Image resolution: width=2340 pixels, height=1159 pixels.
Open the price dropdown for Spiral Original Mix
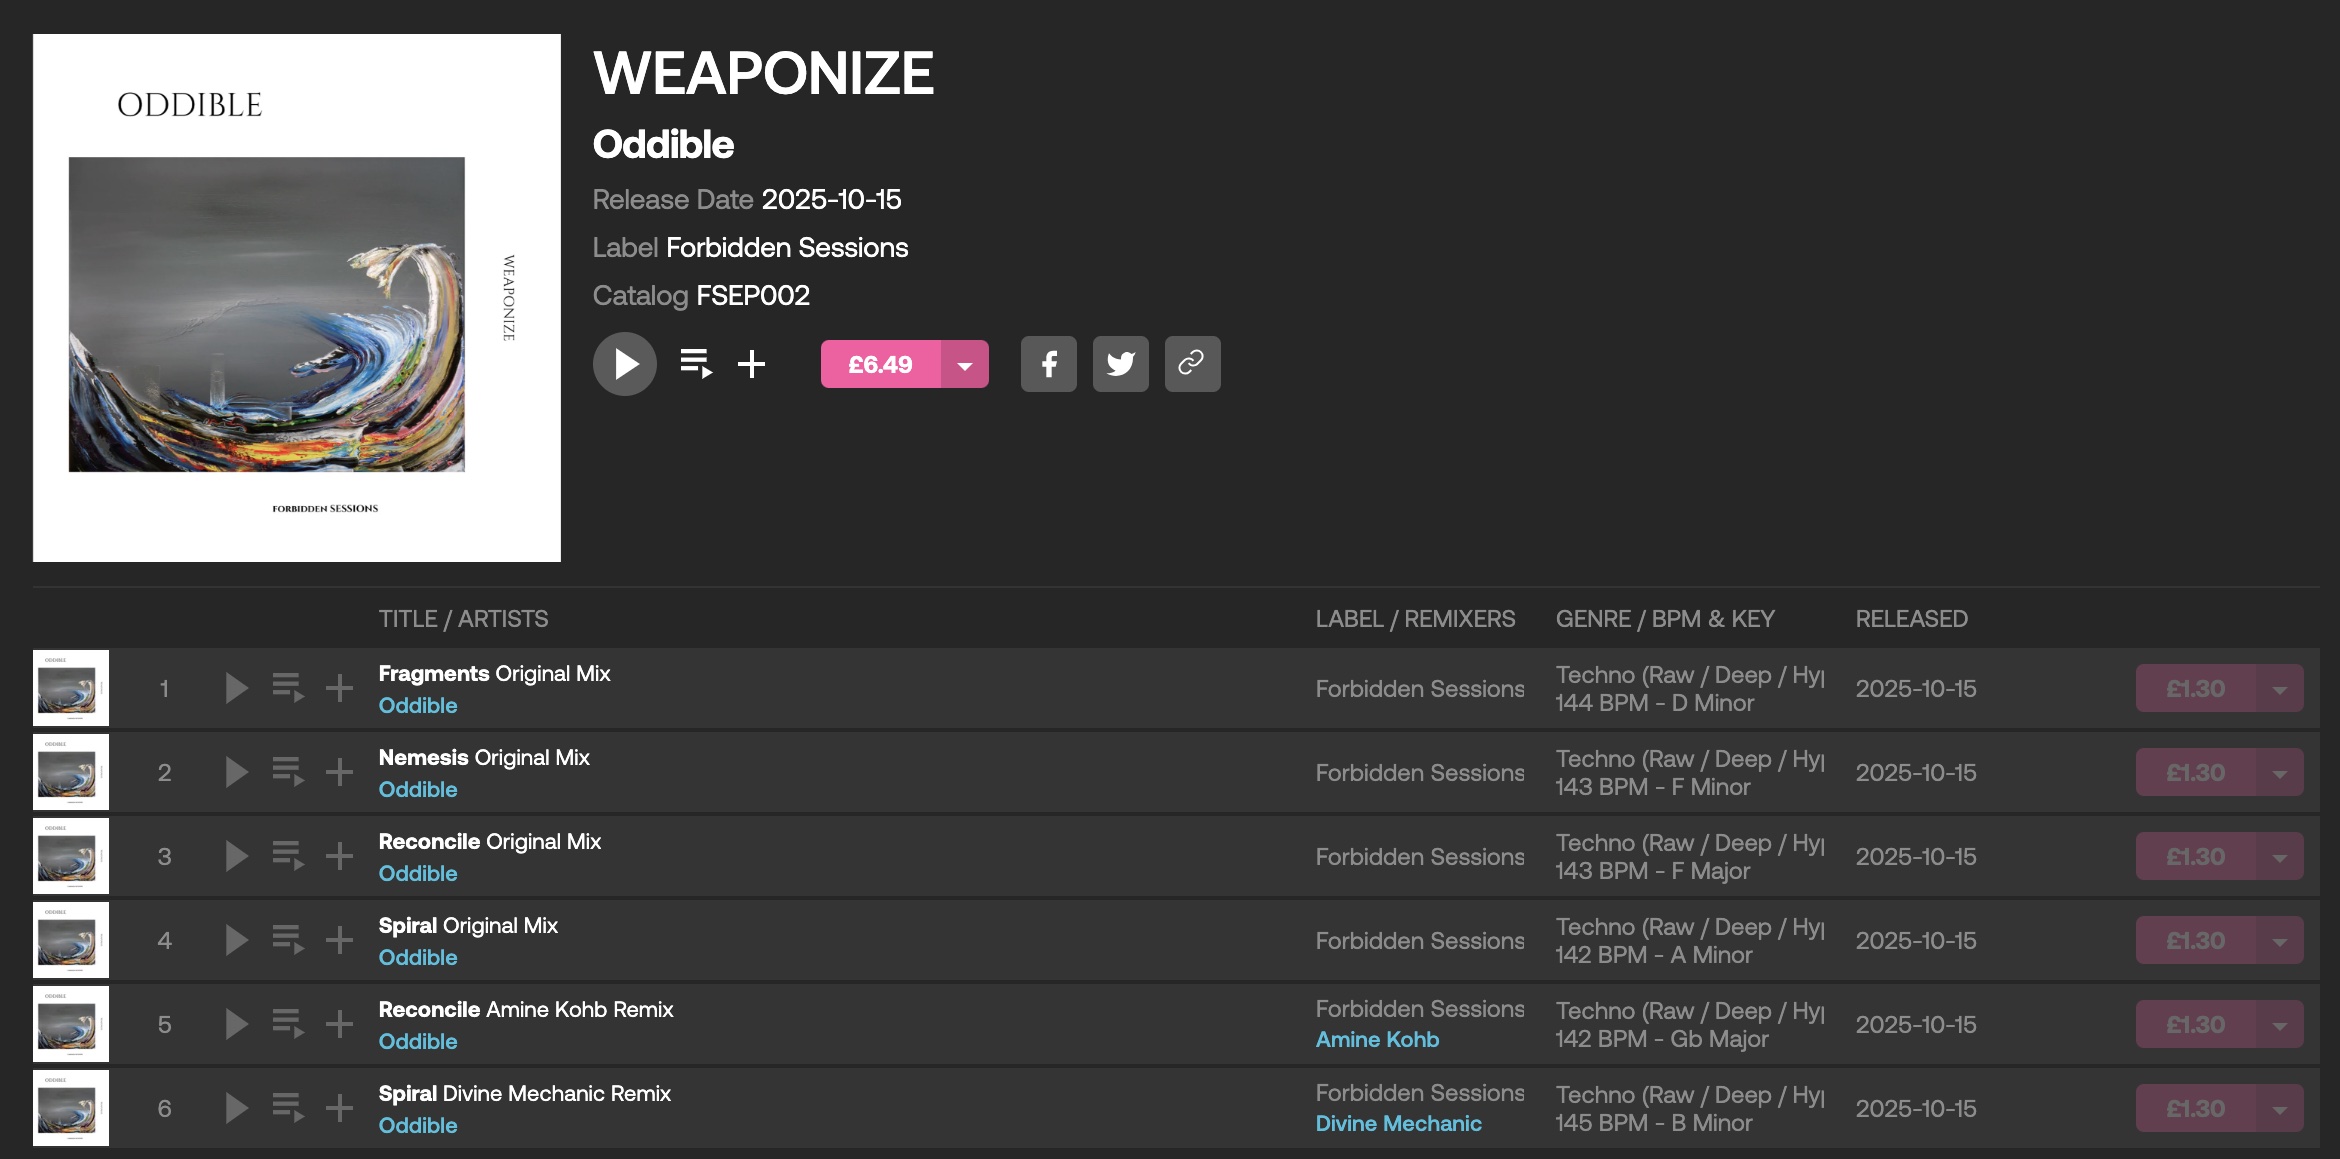pyautogui.click(x=2280, y=941)
